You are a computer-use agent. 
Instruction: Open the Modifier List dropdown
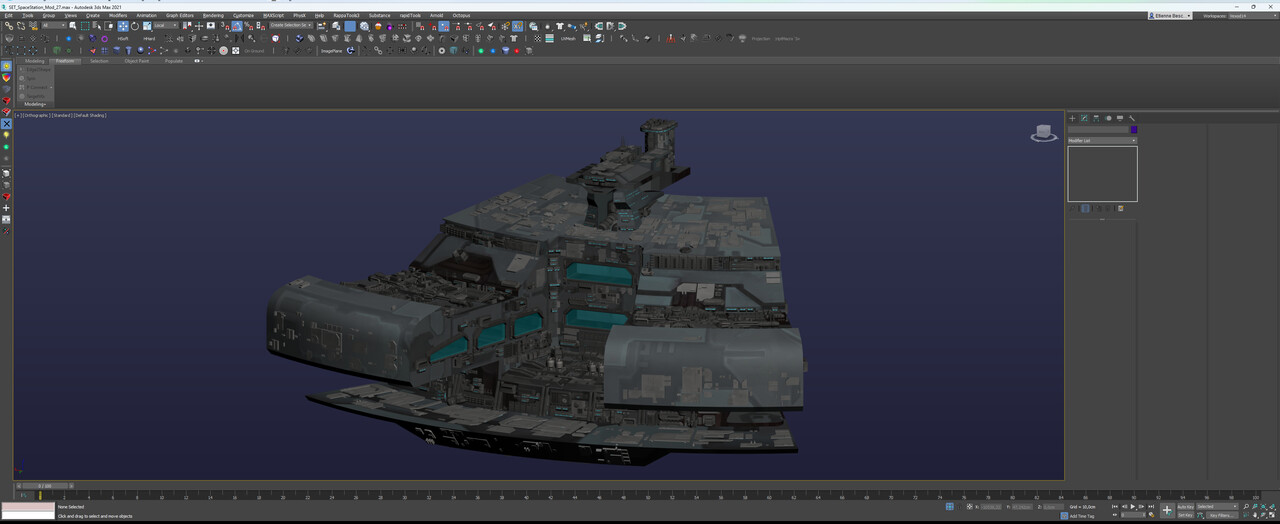point(1102,140)
